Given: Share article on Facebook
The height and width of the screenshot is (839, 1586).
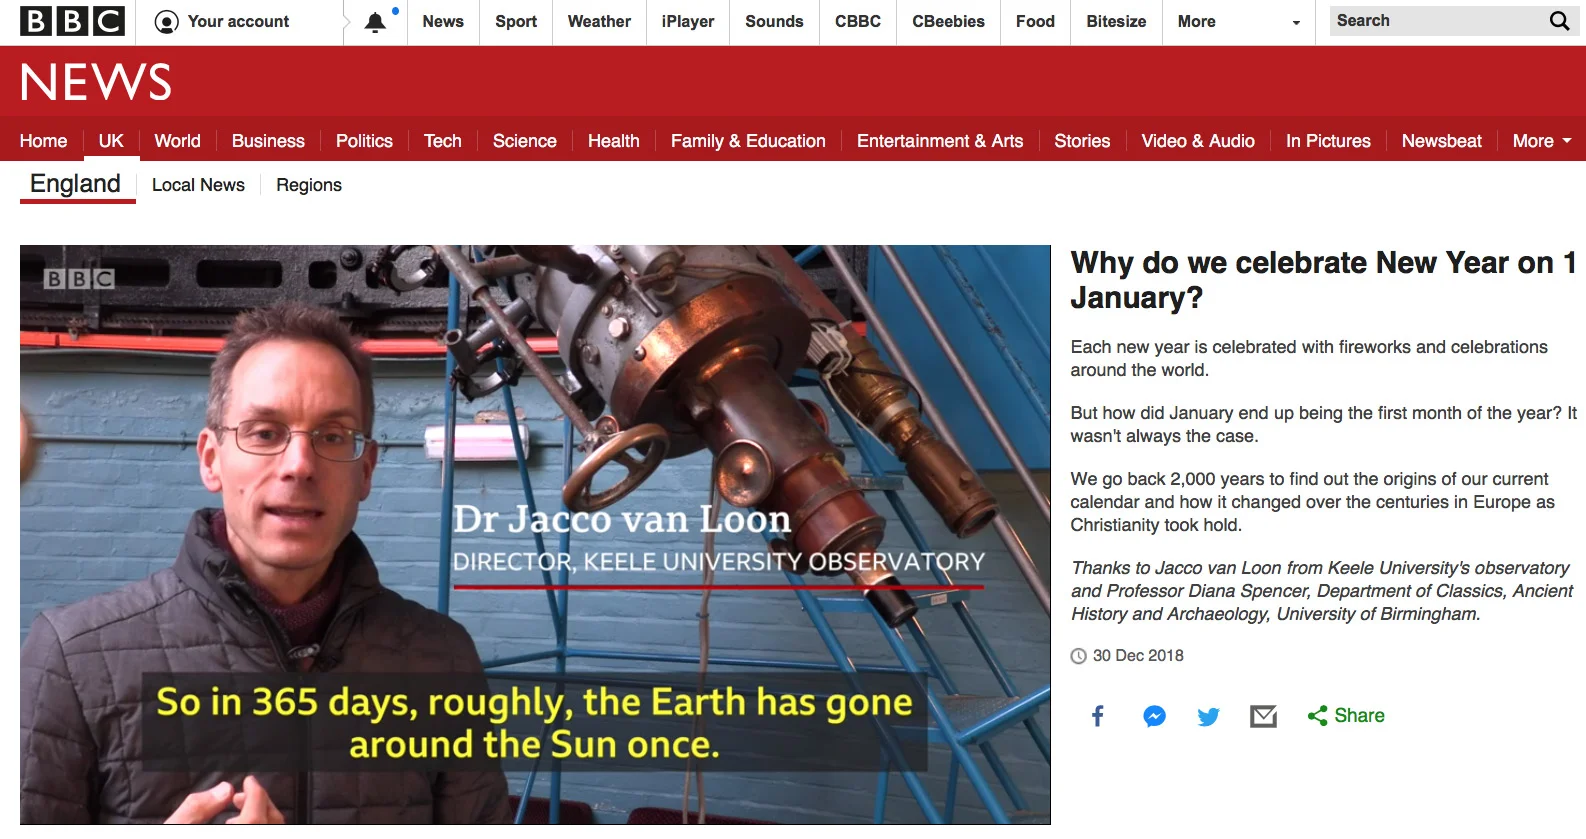Looking at the screenshot, I should 1098,716.
